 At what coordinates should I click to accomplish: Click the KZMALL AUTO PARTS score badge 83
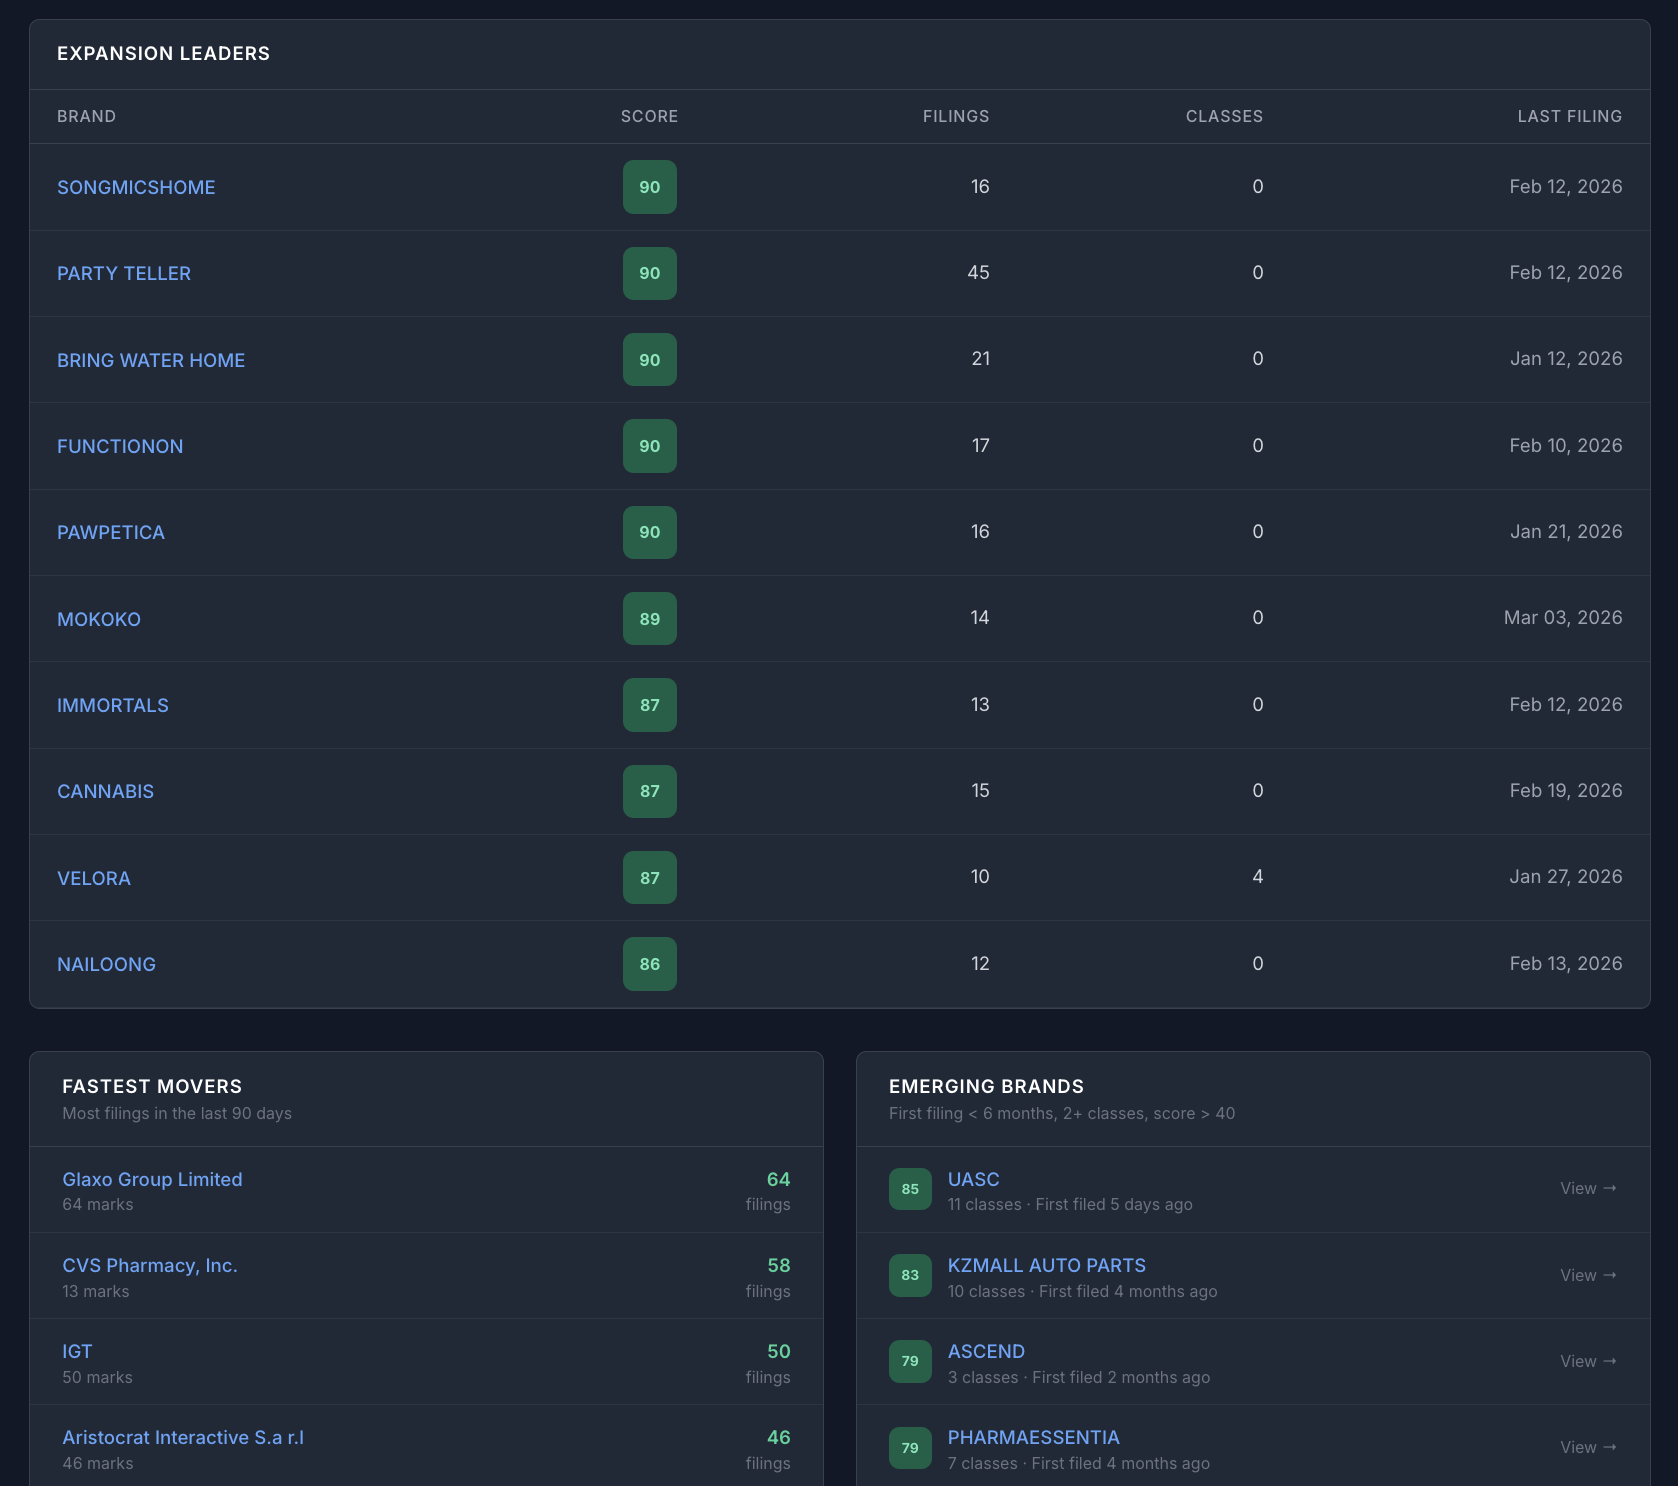(910, 1275)
